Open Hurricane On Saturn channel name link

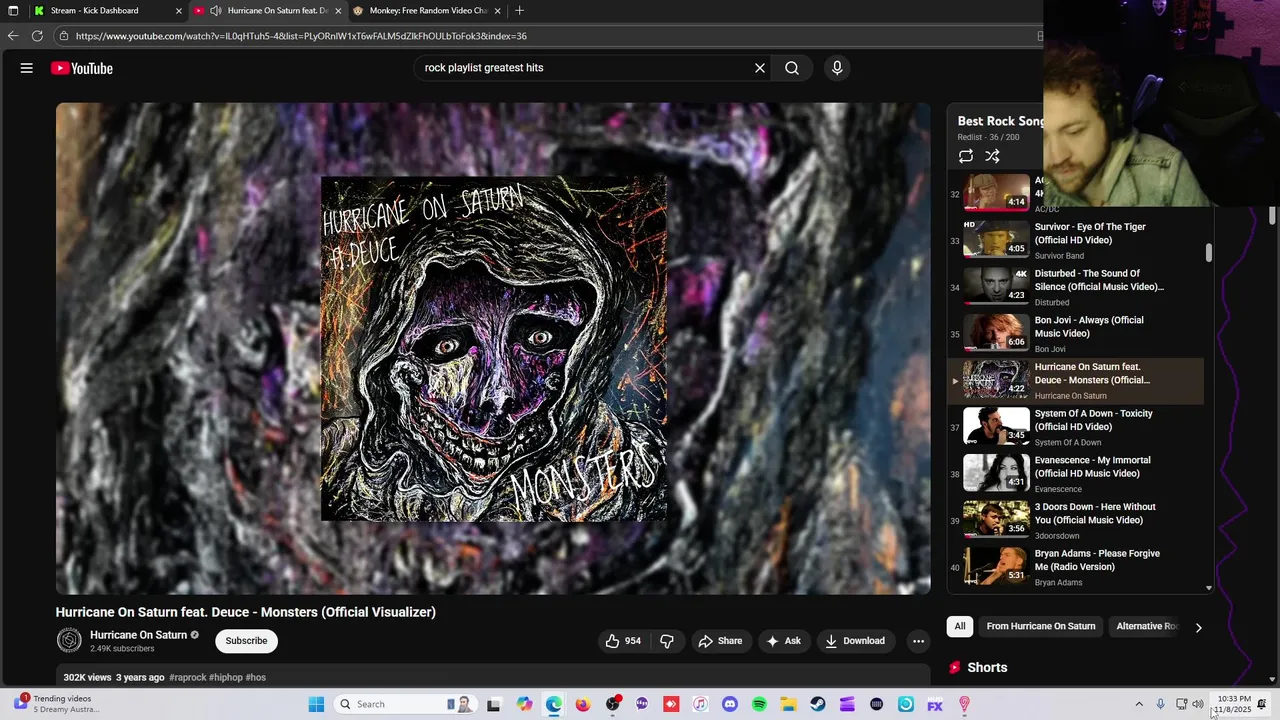pyautogui.click(x=139, y=635)
